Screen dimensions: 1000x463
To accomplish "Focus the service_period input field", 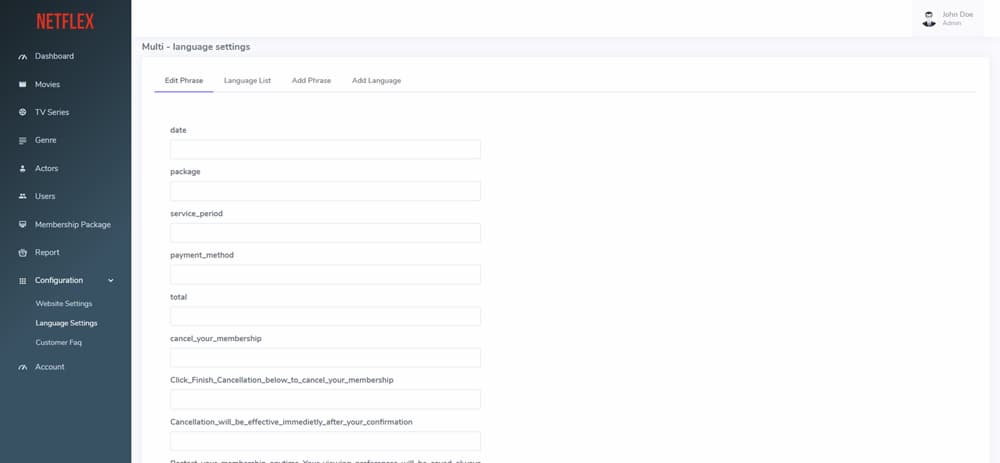I will tap(325, 233).
